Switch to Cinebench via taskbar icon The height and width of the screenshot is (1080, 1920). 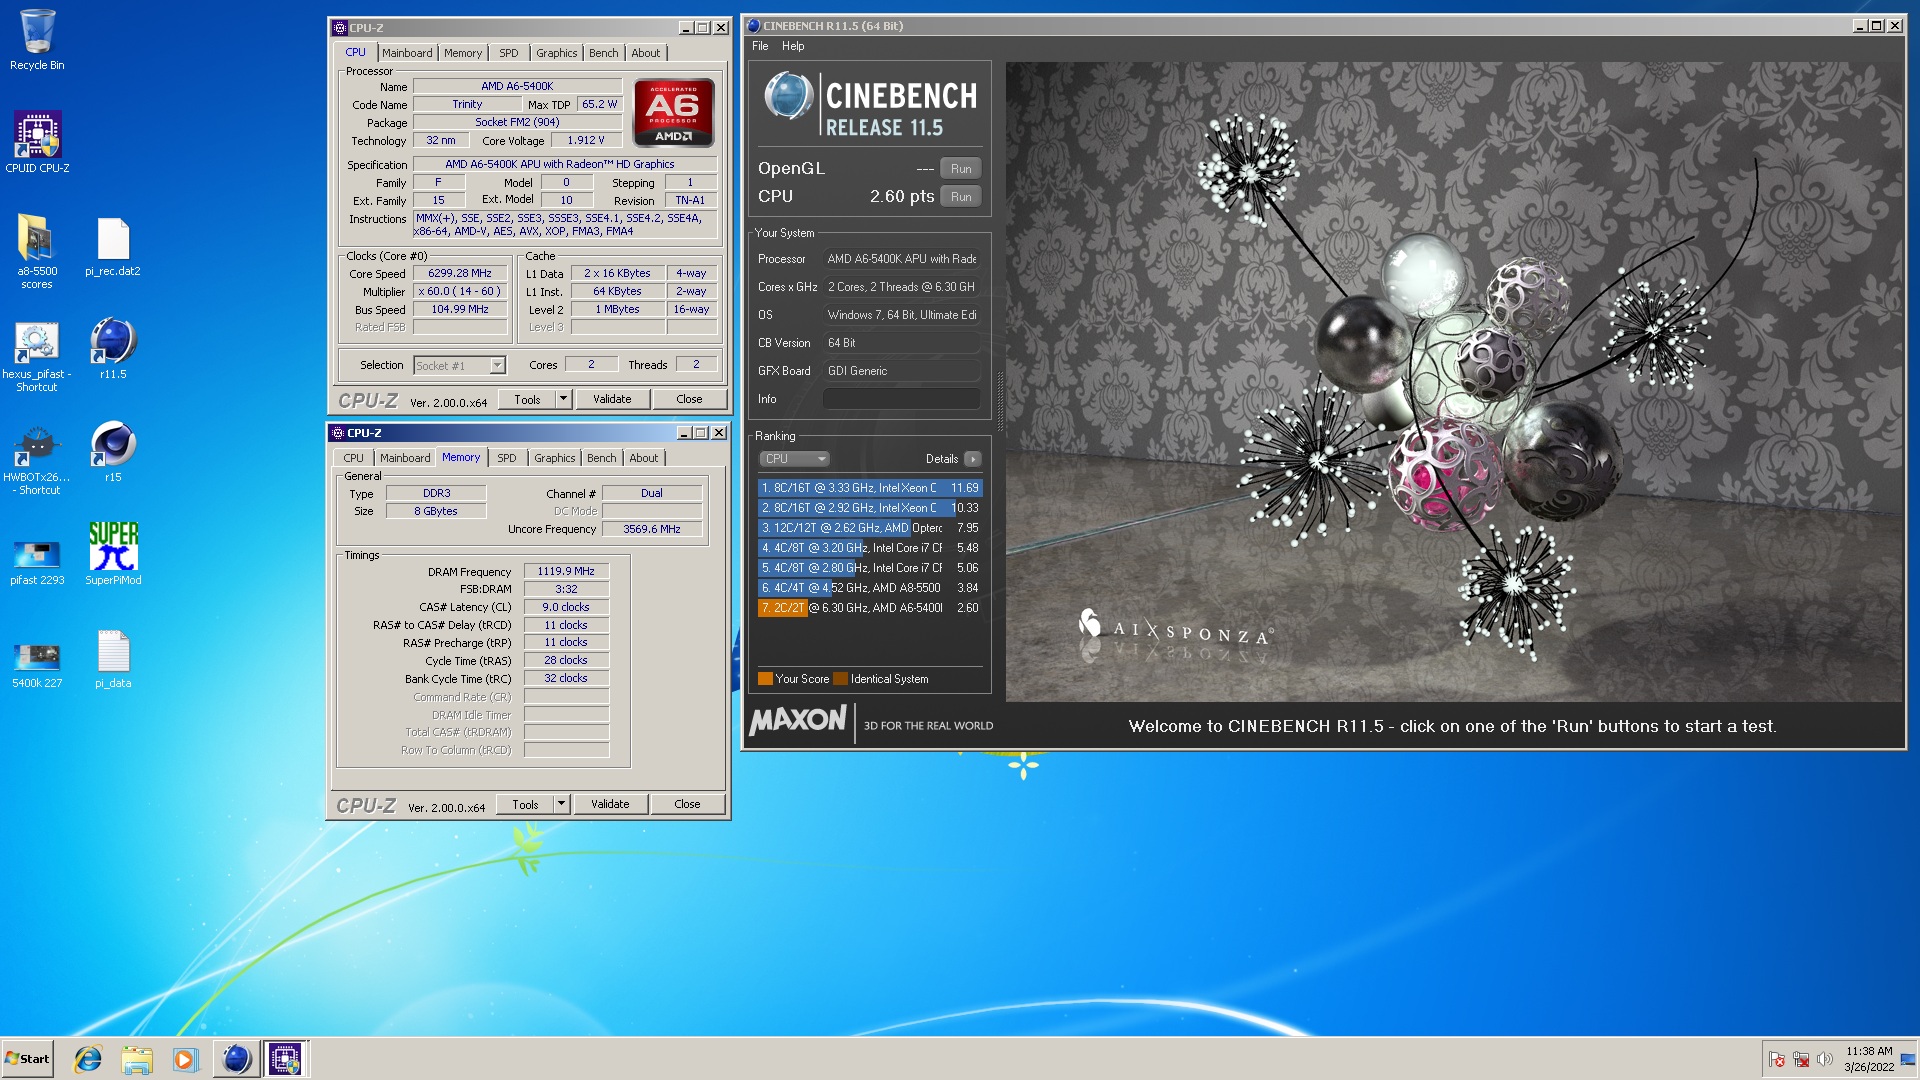click(x=236, y=1059)
